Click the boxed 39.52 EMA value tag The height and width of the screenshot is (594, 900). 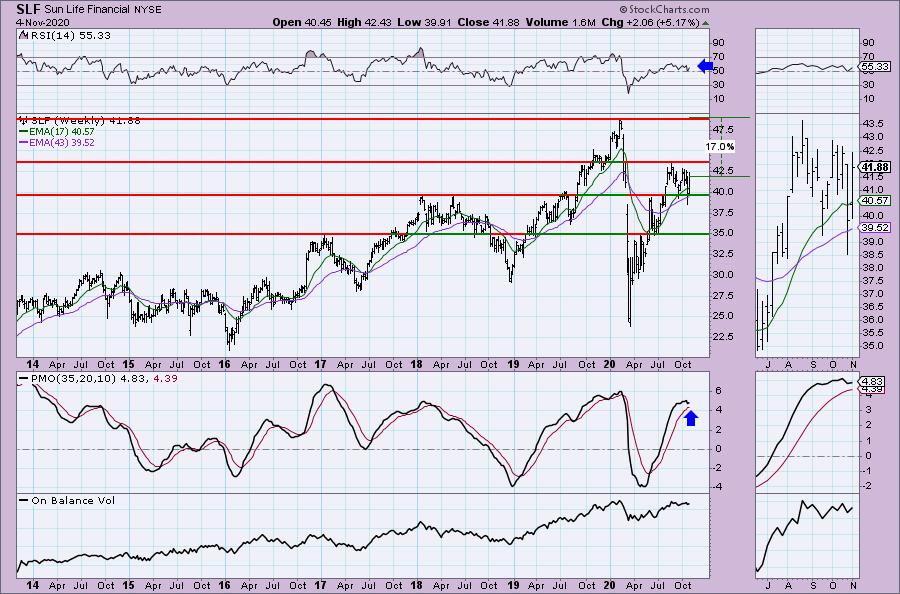click(875, 227)
